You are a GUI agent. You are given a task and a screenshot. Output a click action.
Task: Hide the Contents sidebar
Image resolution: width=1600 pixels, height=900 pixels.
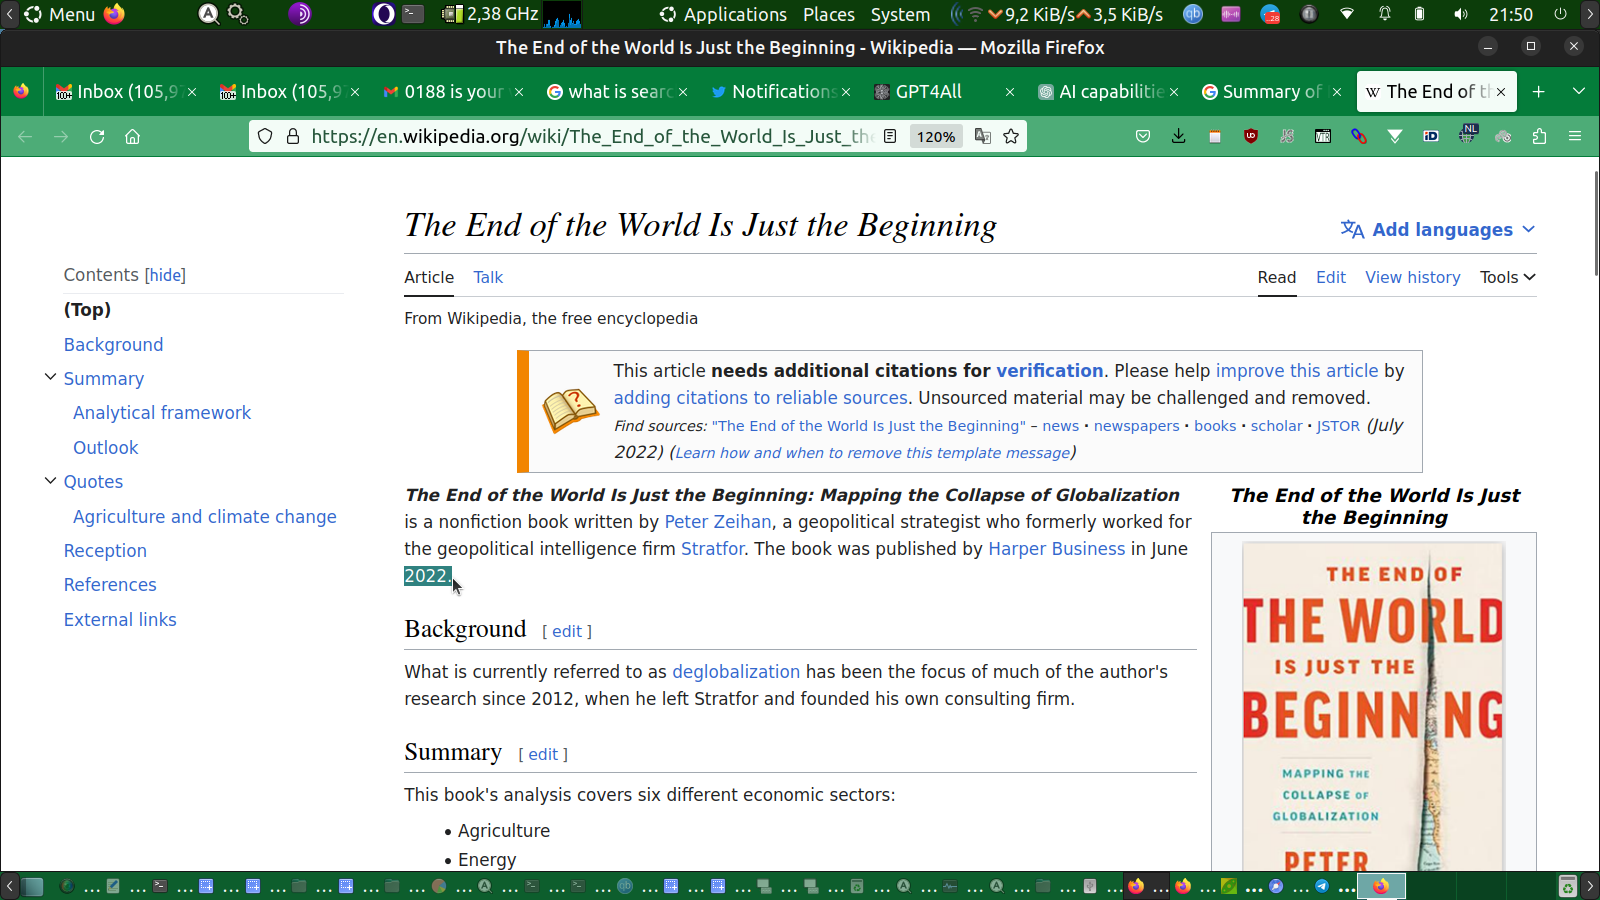pos(165,275)
